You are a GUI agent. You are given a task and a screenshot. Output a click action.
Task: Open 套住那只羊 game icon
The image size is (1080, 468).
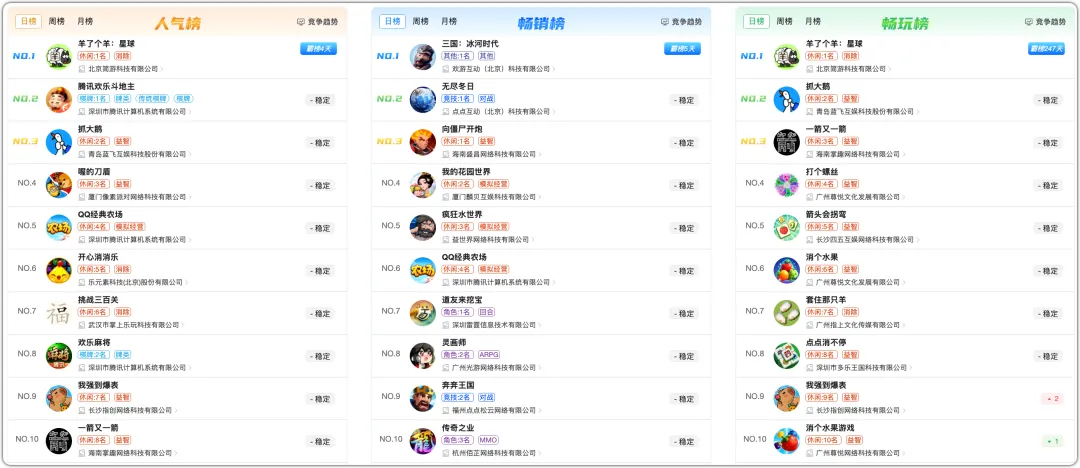[786, 313]
